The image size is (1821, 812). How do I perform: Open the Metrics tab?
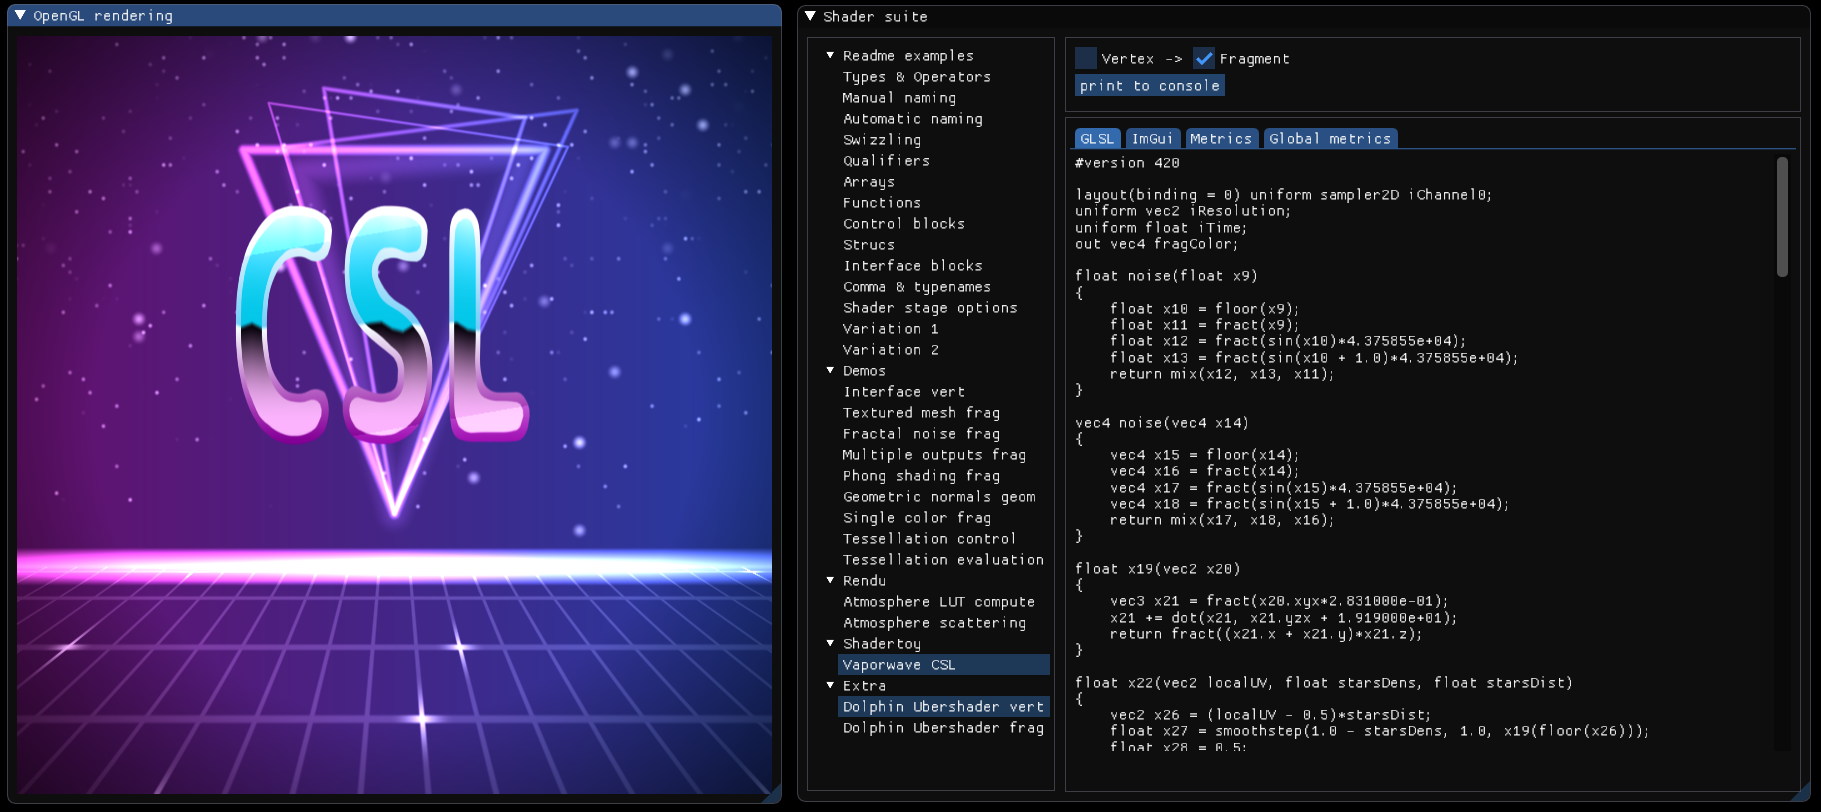(x=1221, y=139)
